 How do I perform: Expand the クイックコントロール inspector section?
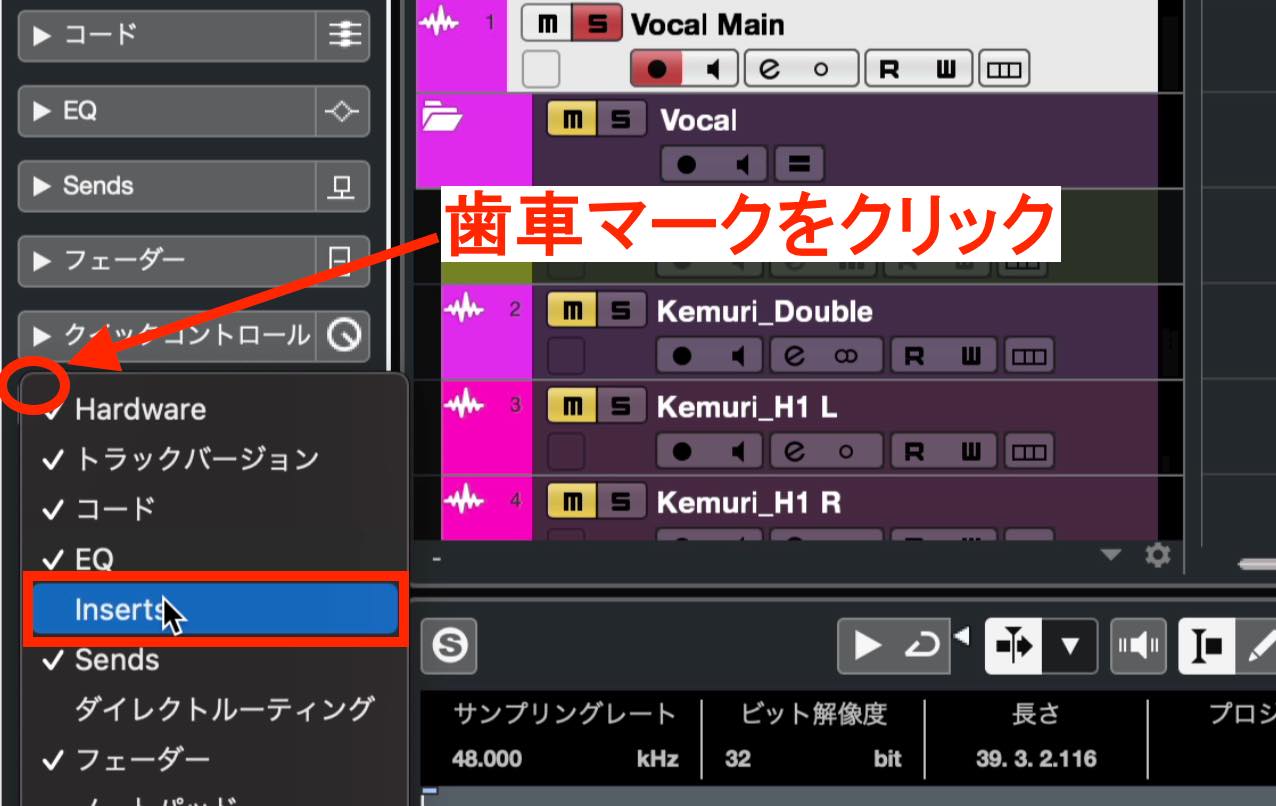pos(42,336)
